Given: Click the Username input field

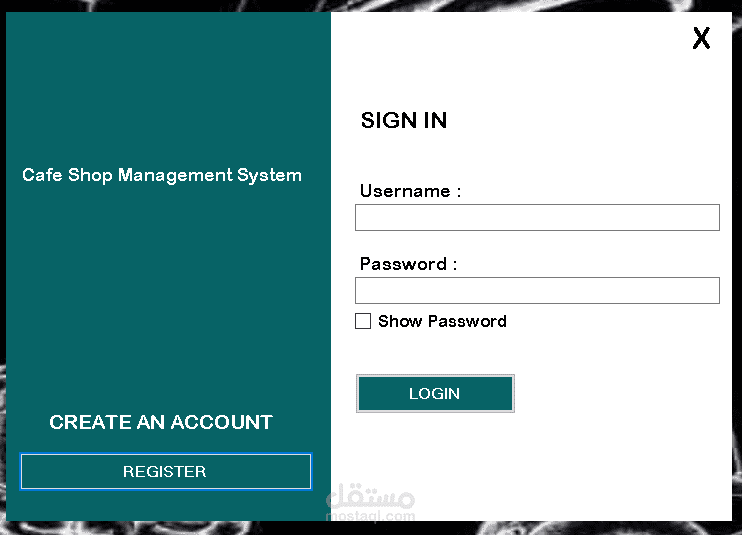Looking at the screenshot, I should 537,218.
